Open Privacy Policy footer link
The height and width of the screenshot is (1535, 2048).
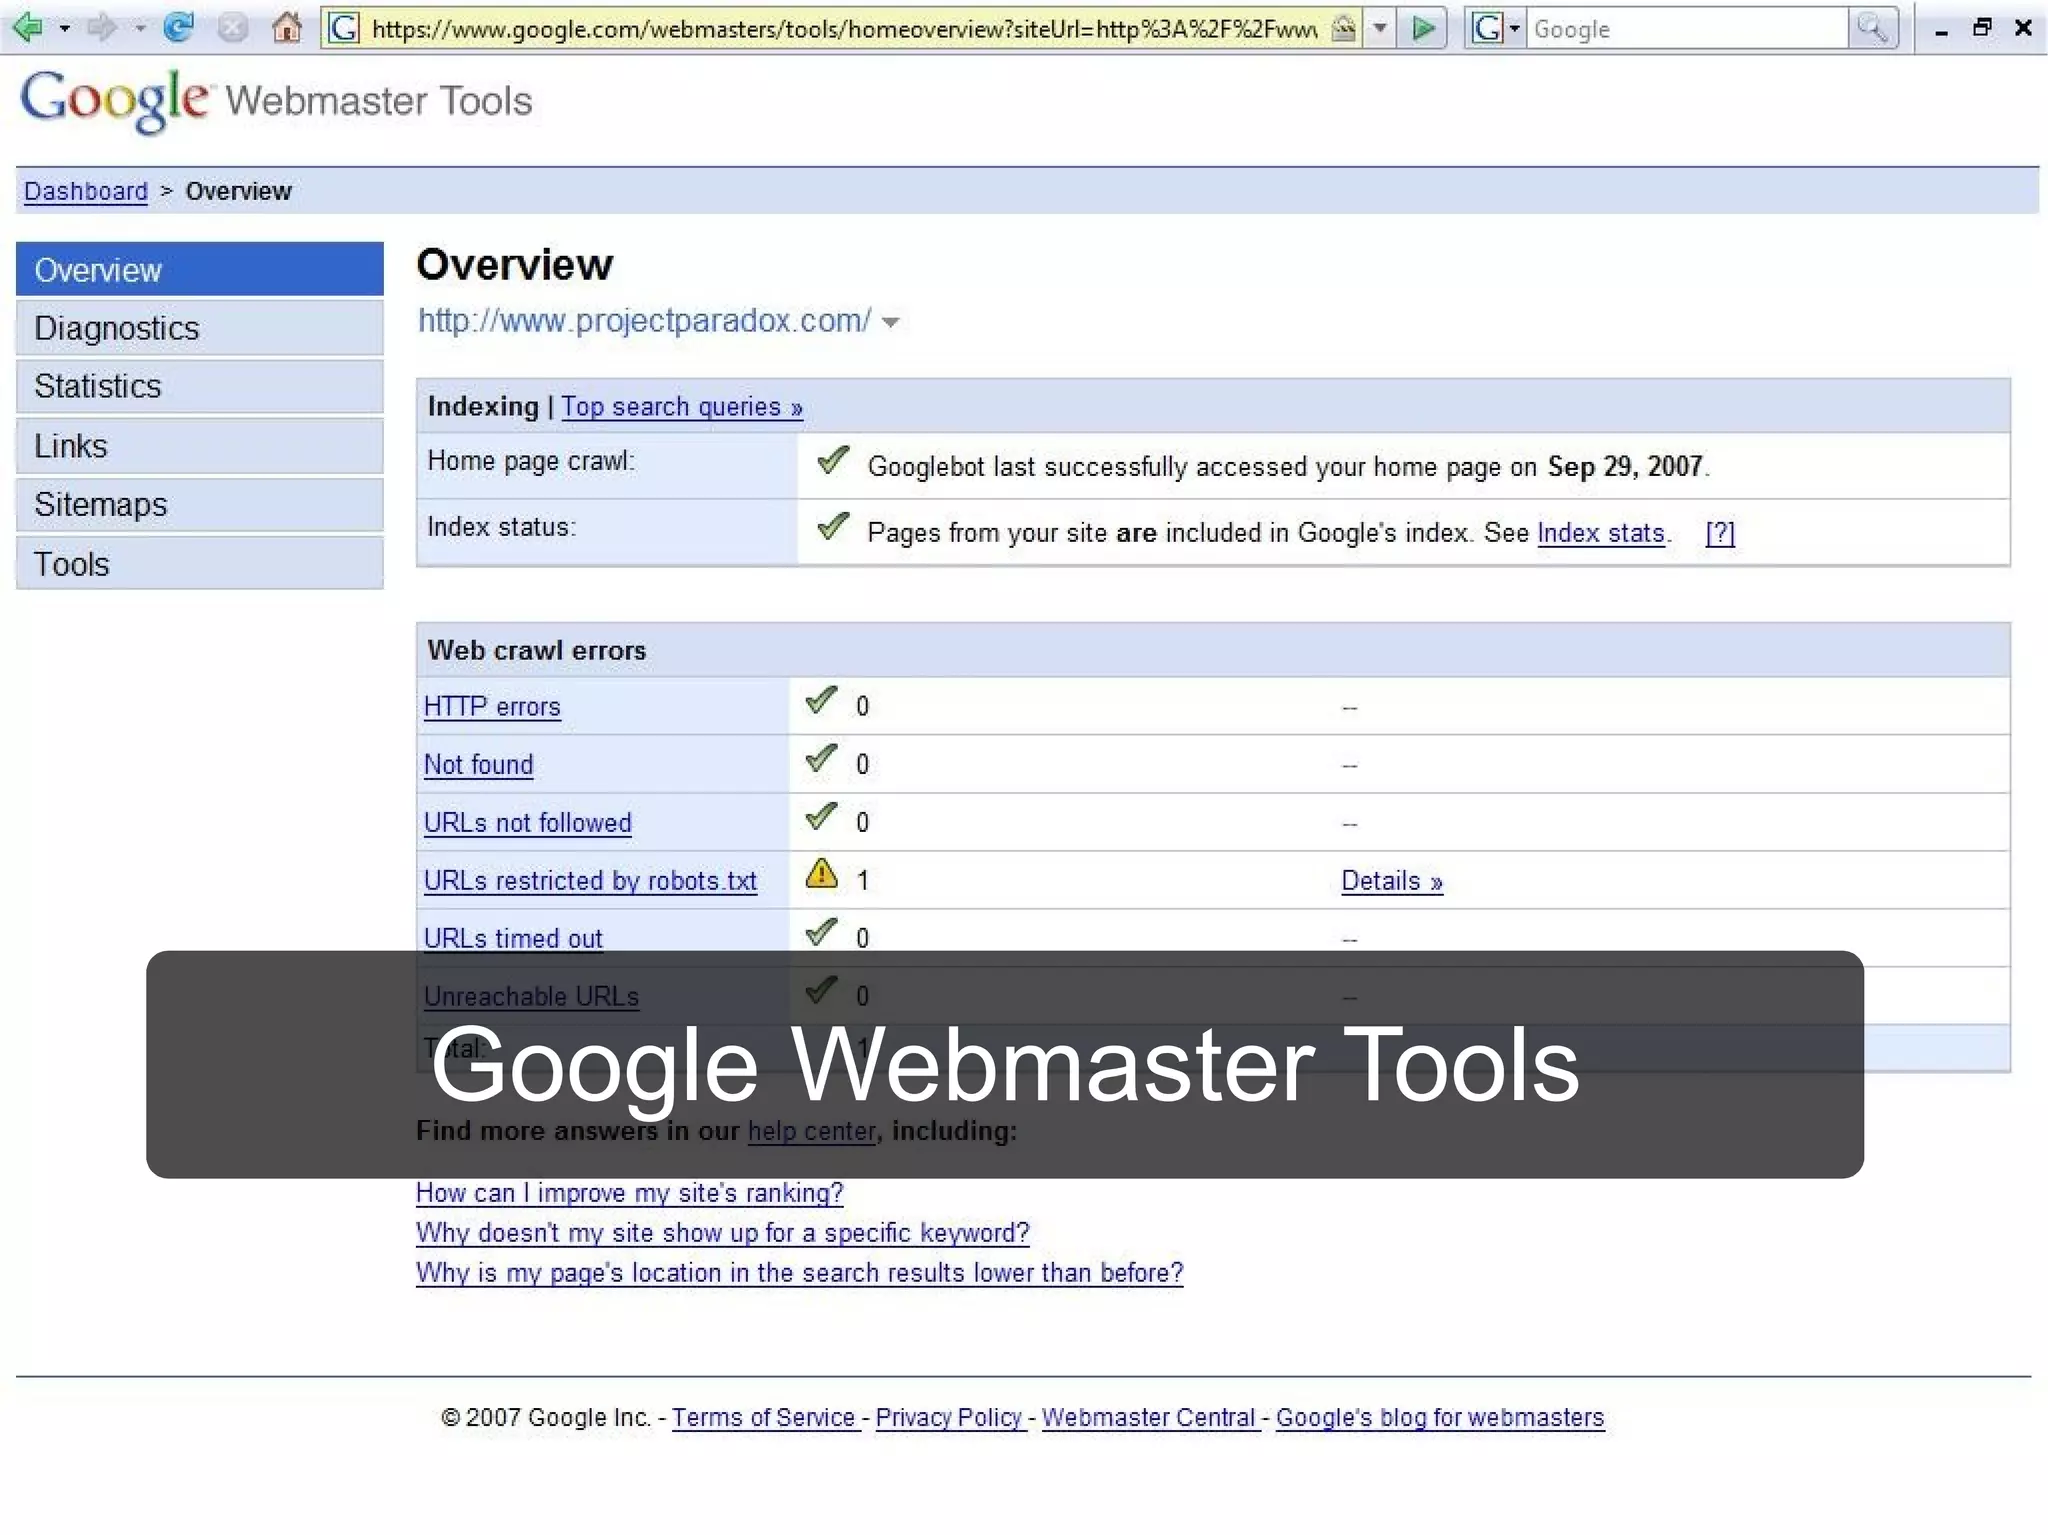click(949, 1418)
